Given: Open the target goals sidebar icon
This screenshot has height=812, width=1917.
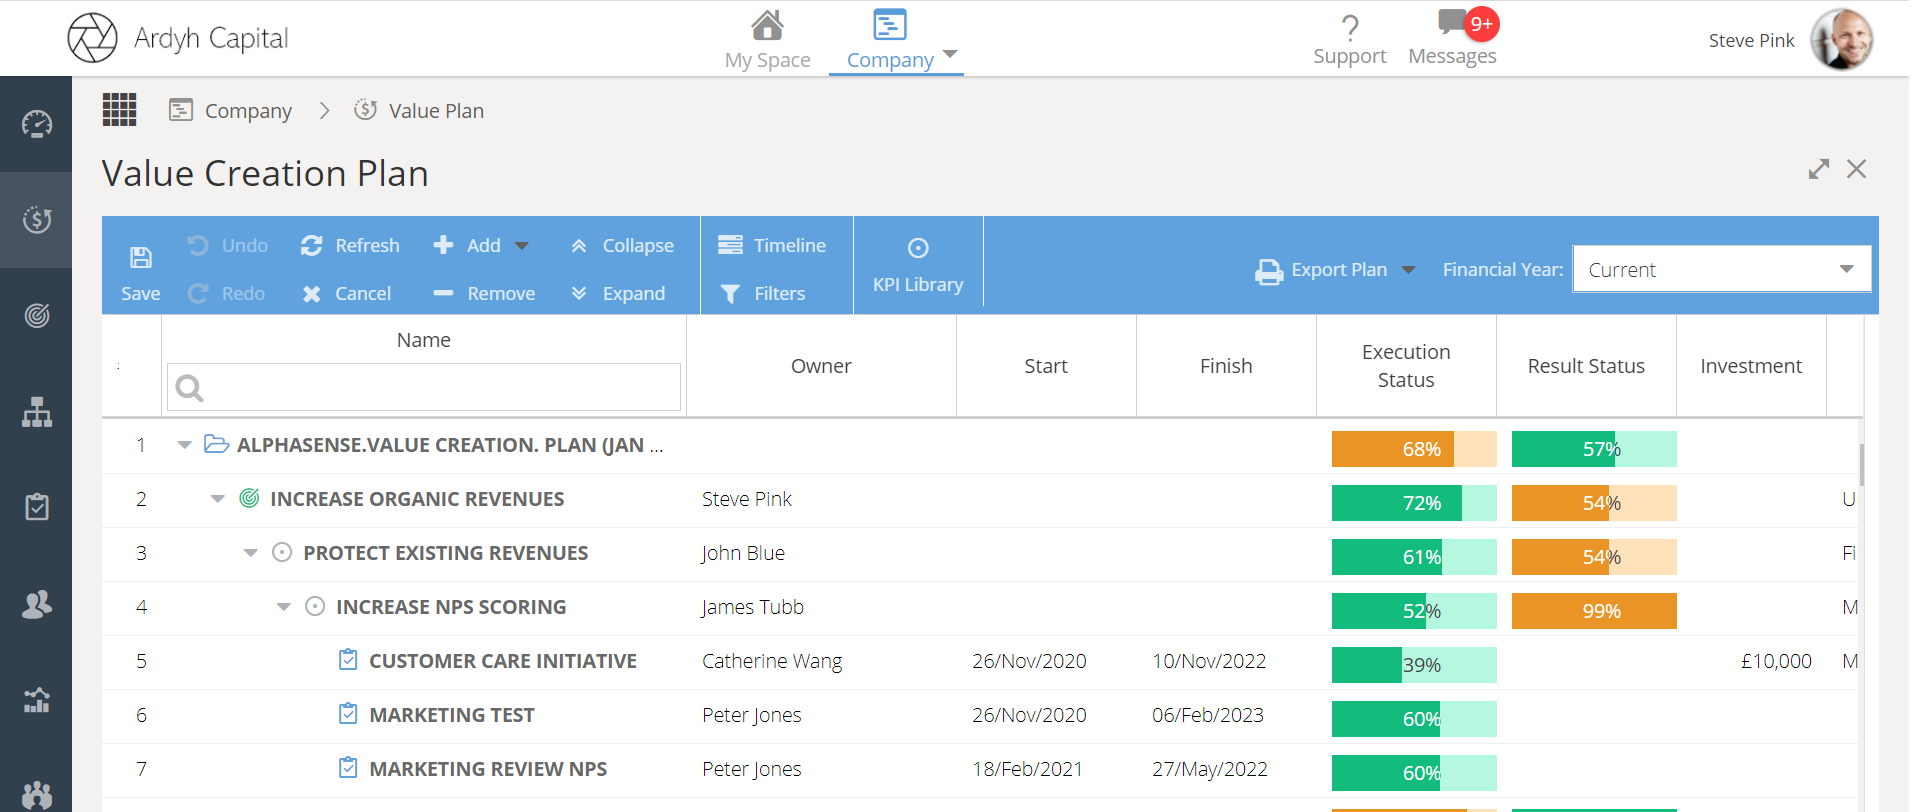Looking at the screenshot, I should point(37,316).
